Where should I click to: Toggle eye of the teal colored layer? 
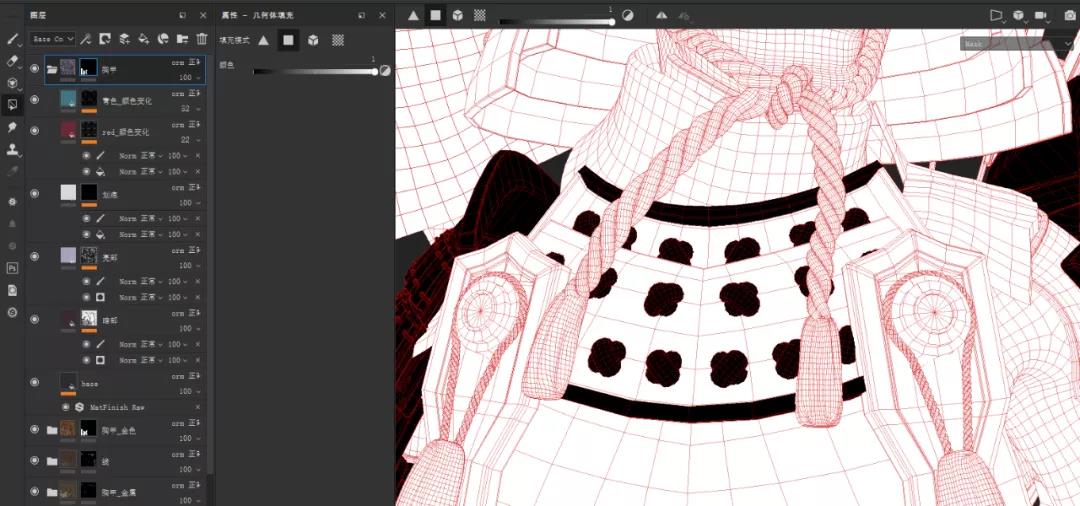click(x=34, y=100)
